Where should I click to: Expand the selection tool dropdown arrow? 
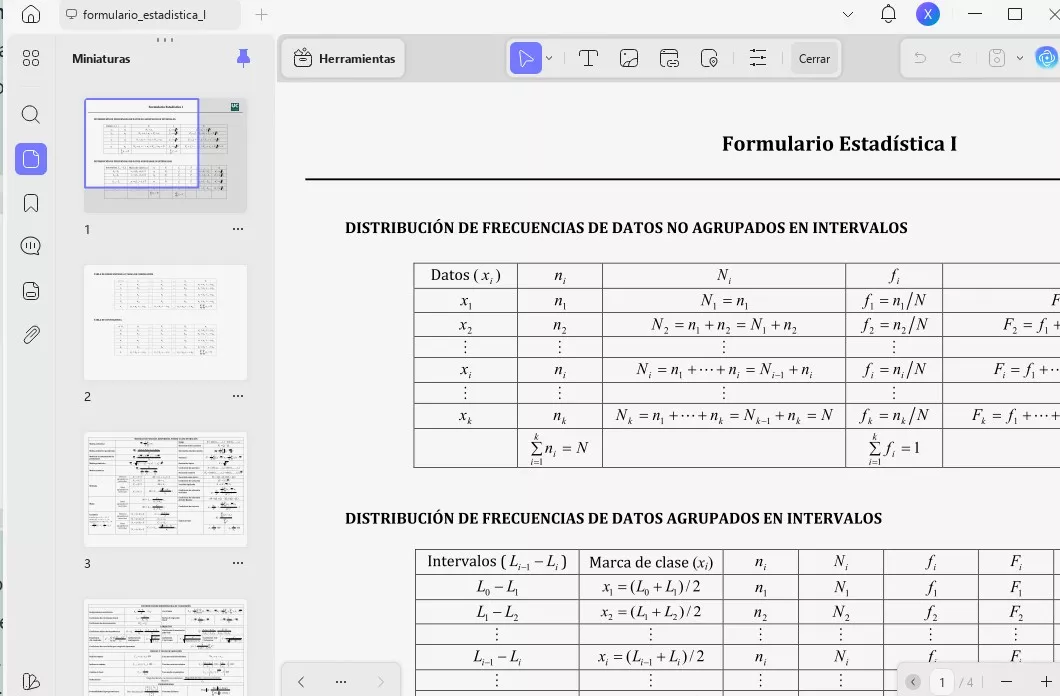pos(549,59)
